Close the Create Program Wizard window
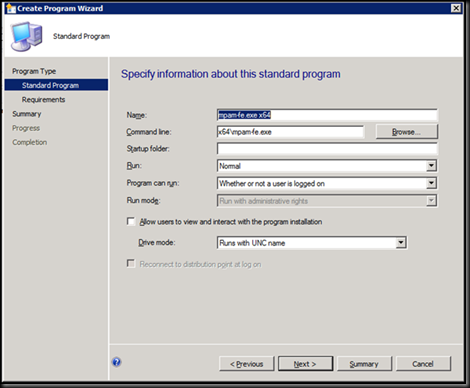This screenshot has width=470, height=388. [456, 8]
